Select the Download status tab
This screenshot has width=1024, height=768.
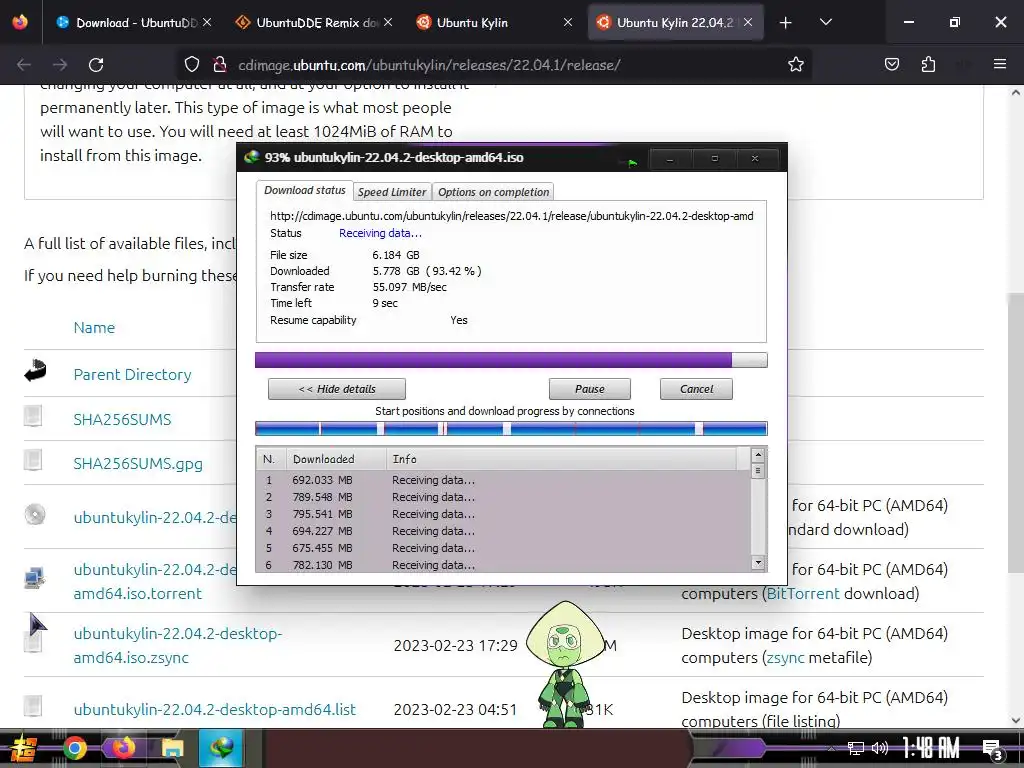[304, 190]
